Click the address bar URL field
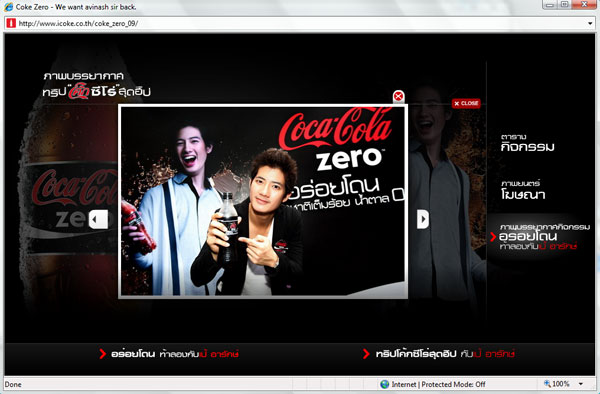Screen dimensions: 600x394 tap(300, 23)
